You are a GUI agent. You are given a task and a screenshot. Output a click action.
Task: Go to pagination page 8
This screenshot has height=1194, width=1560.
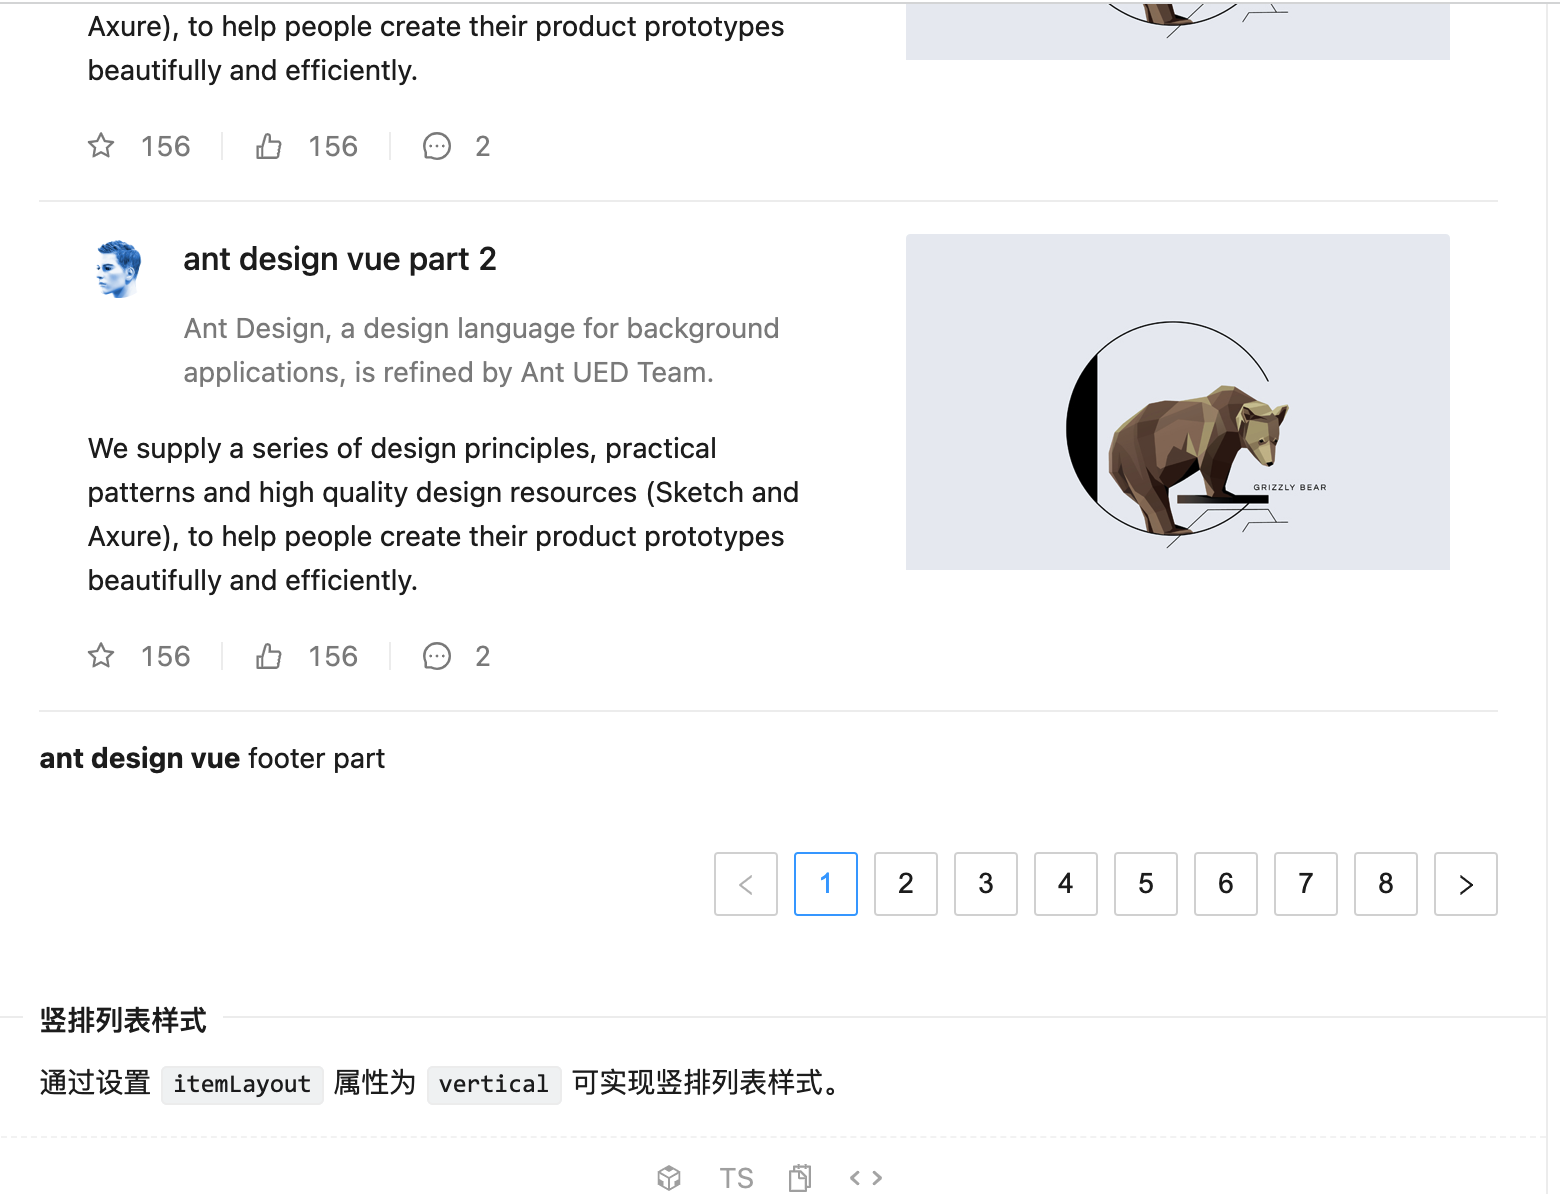1386,884
